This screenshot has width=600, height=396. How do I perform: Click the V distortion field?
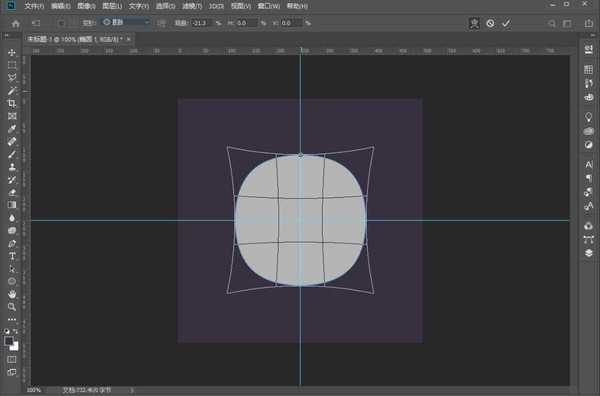pyautogui.click(x=291, y=23)
